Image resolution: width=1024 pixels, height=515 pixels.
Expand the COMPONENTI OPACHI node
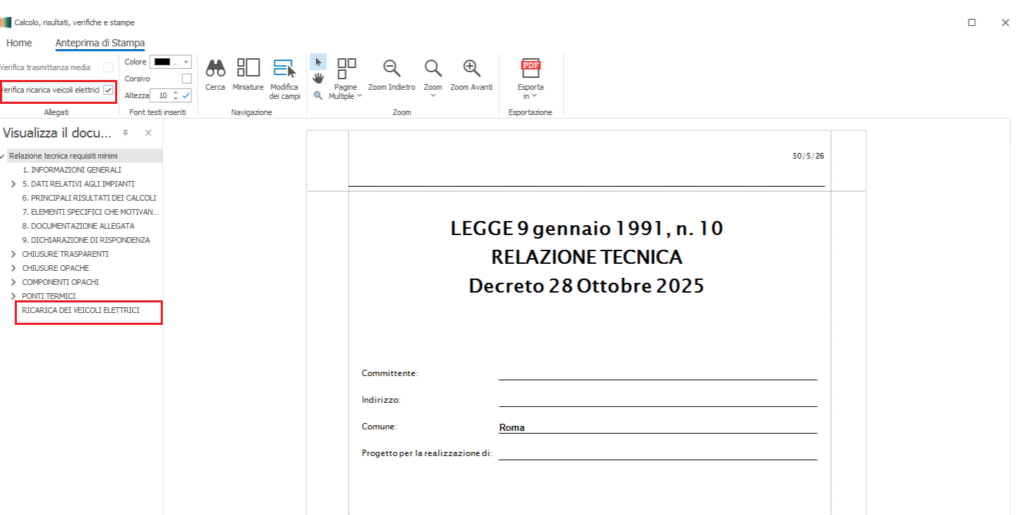point(13,282)
